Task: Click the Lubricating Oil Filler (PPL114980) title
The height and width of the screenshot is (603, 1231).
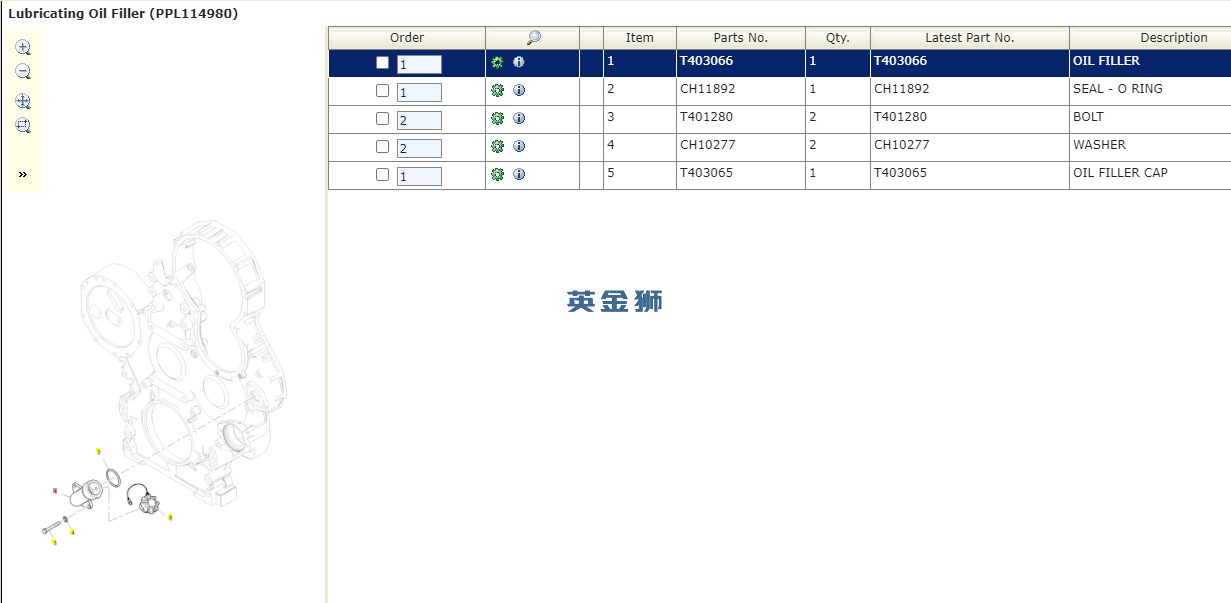Action: (123, 14)
